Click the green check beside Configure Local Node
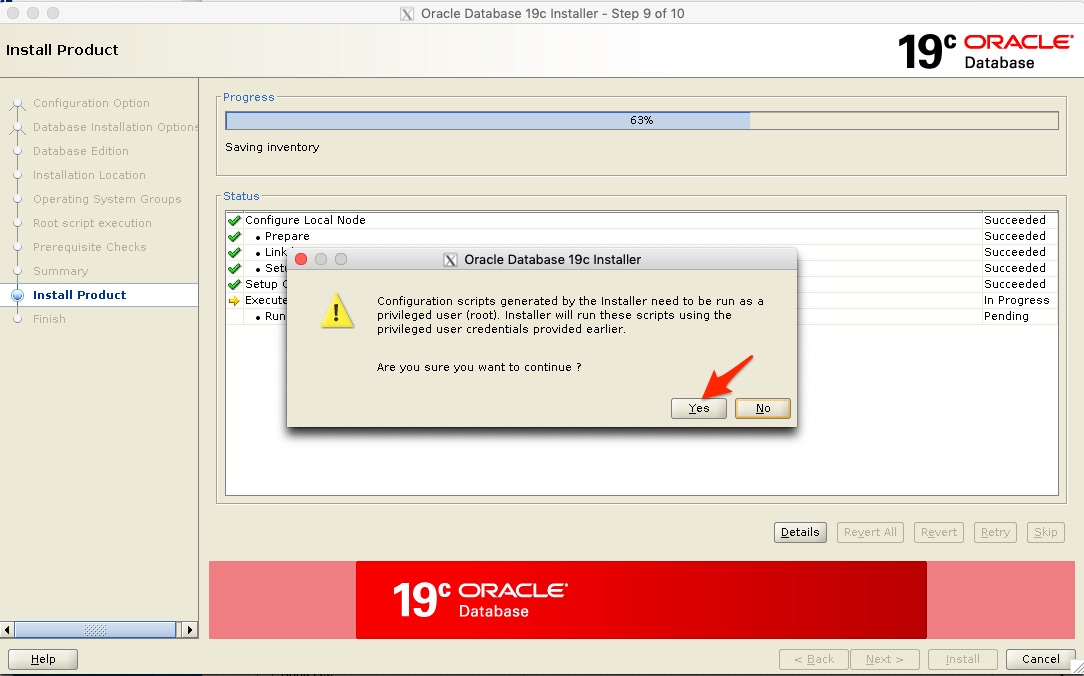Screen dimensions: 1084x676 click(234, 220)
